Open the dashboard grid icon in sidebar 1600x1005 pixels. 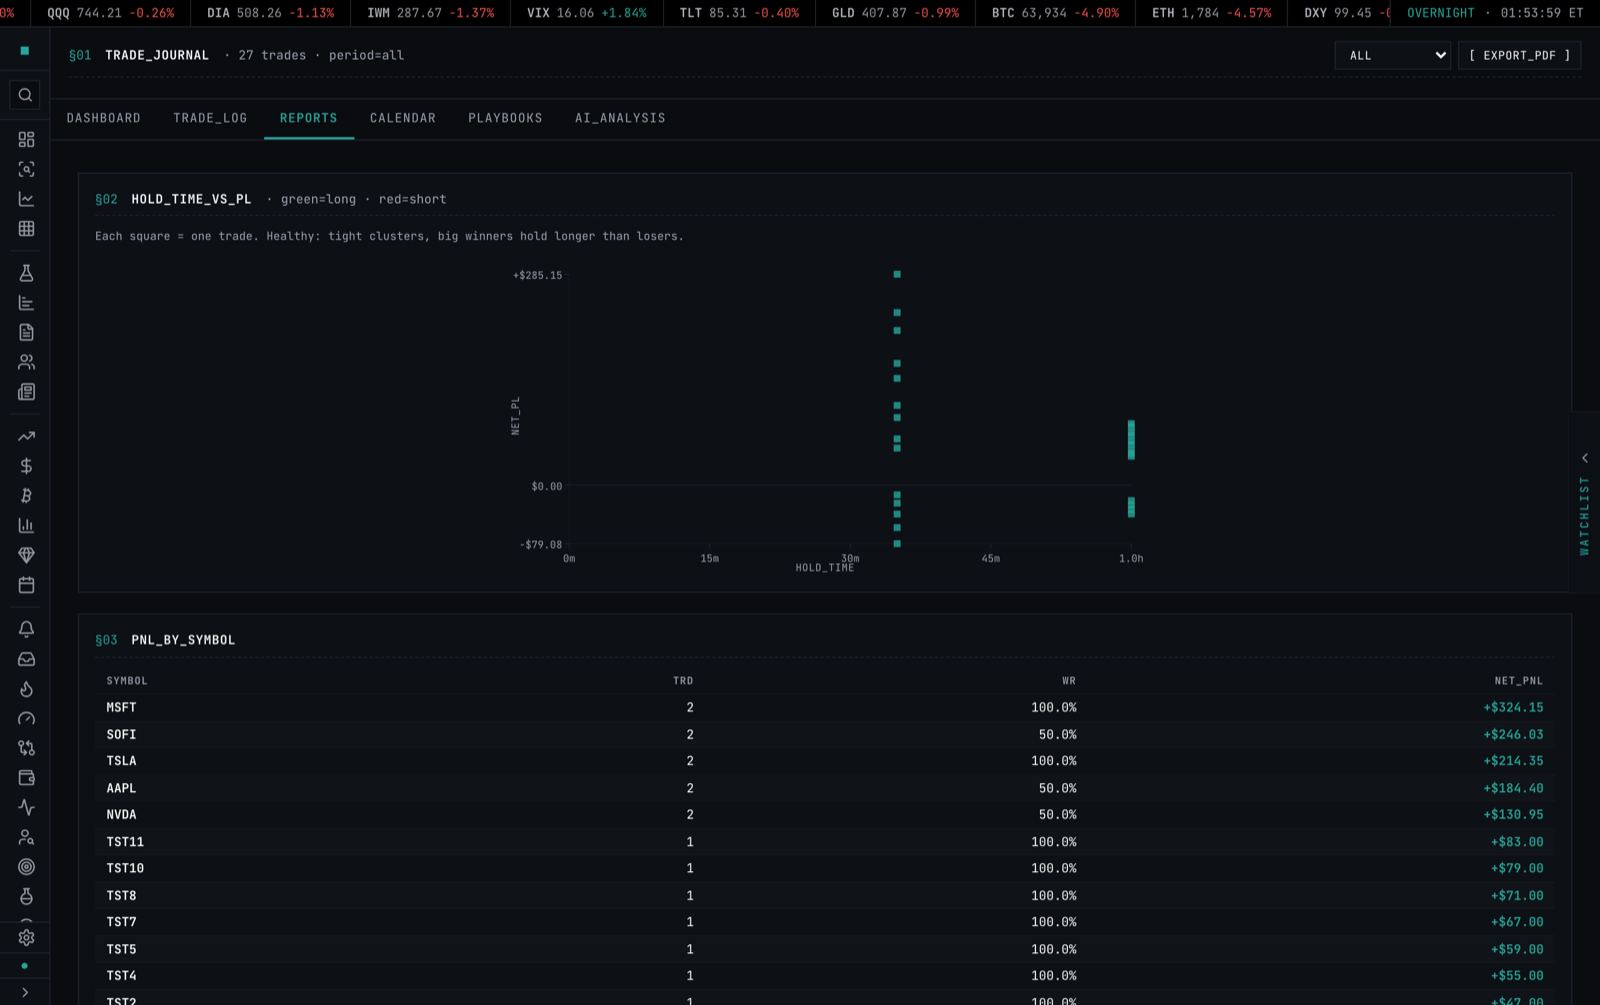(x=26, y=139)
